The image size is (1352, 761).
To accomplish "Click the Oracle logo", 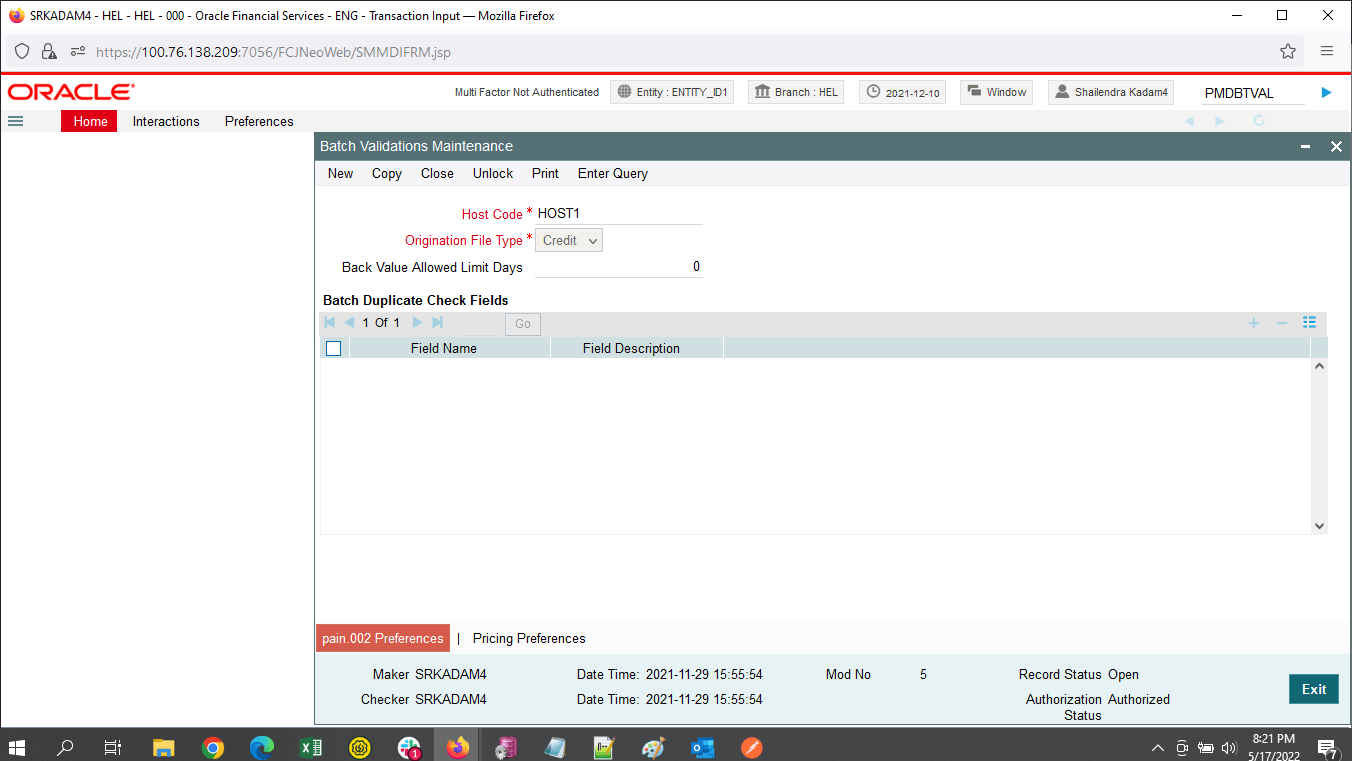I will 71,92.
